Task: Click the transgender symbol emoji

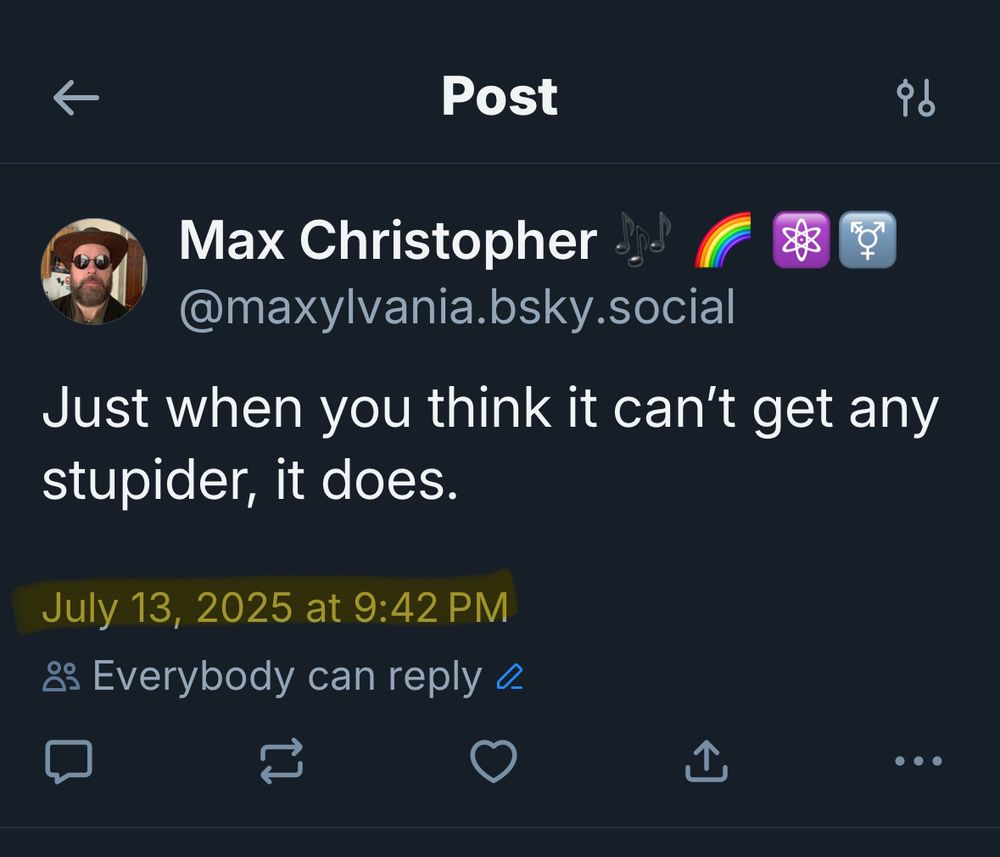Action: (868, 242)
